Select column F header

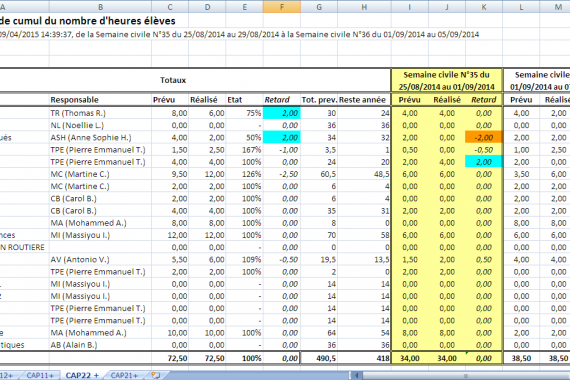click(x=282, y=7)
